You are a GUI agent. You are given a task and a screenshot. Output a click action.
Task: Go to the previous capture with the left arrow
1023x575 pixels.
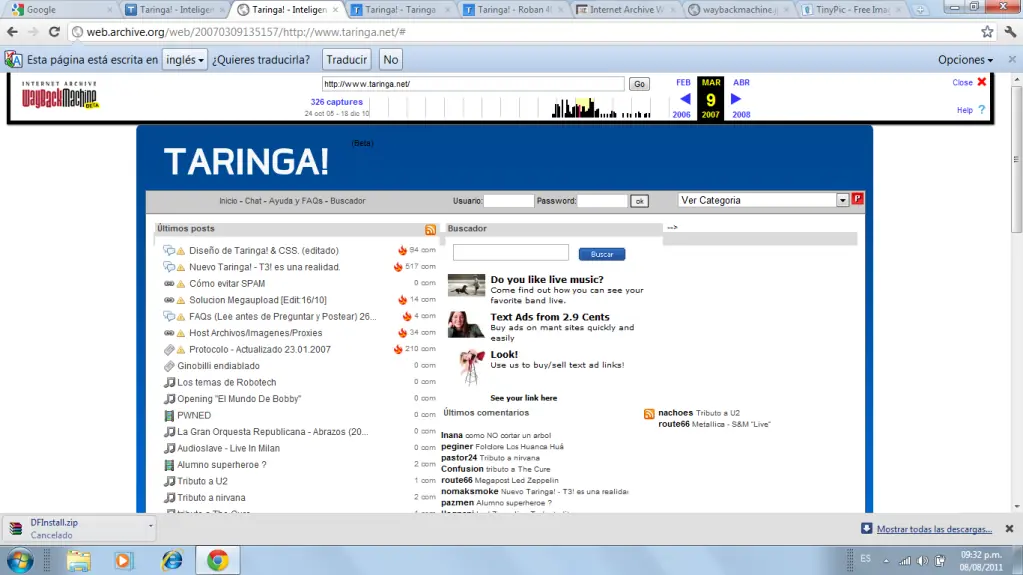[684, 99]
